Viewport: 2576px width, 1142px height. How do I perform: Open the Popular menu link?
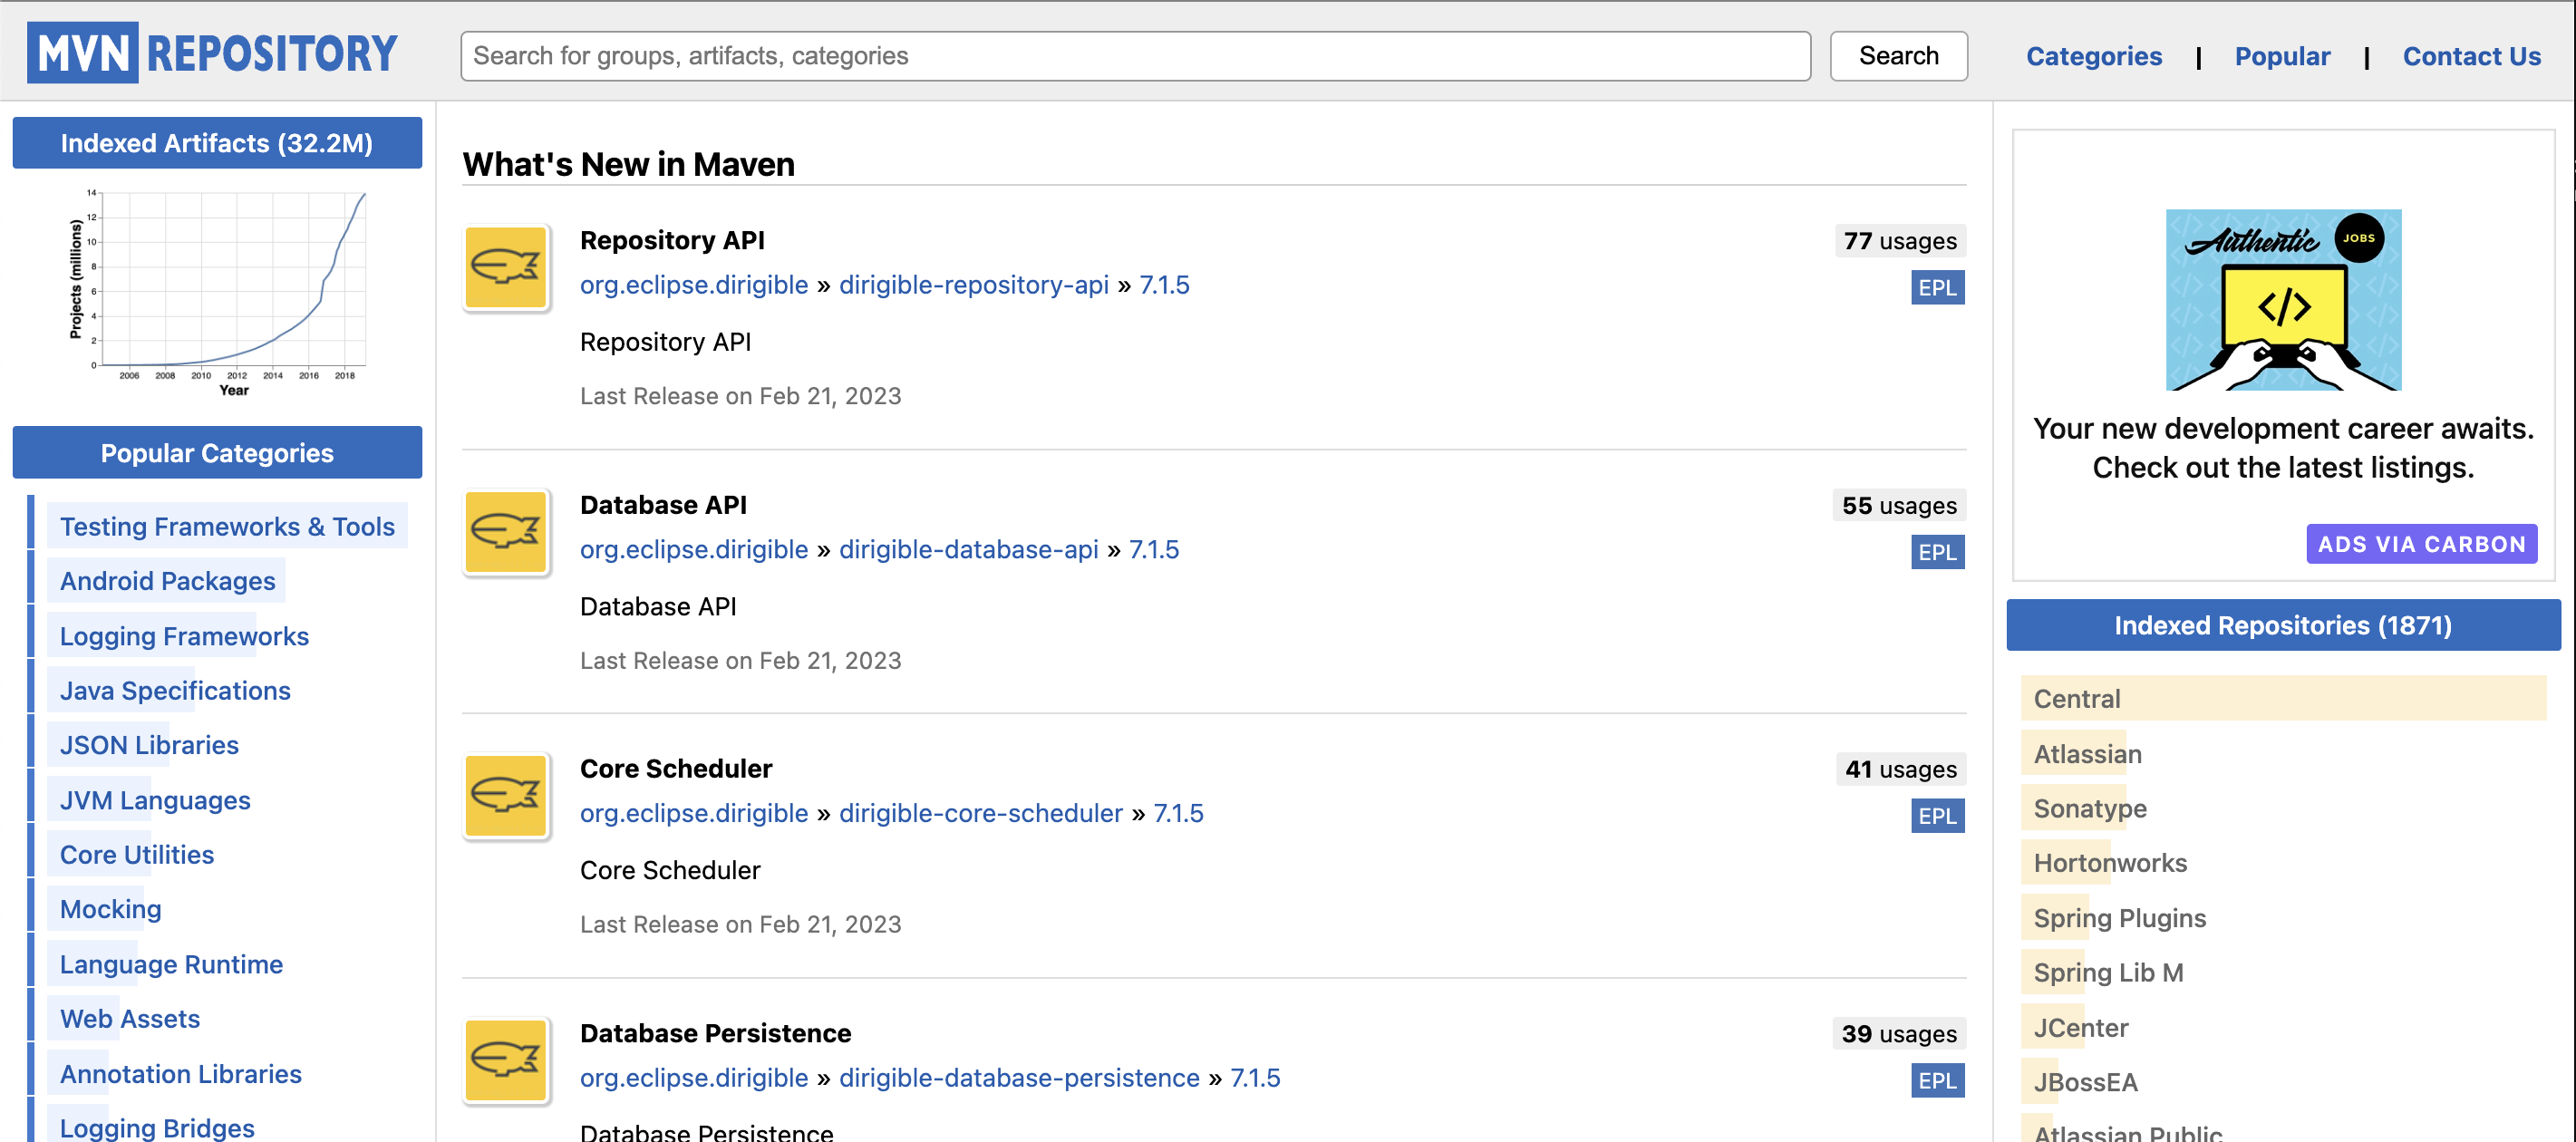pyautogui.click(x=2282, y=56)
